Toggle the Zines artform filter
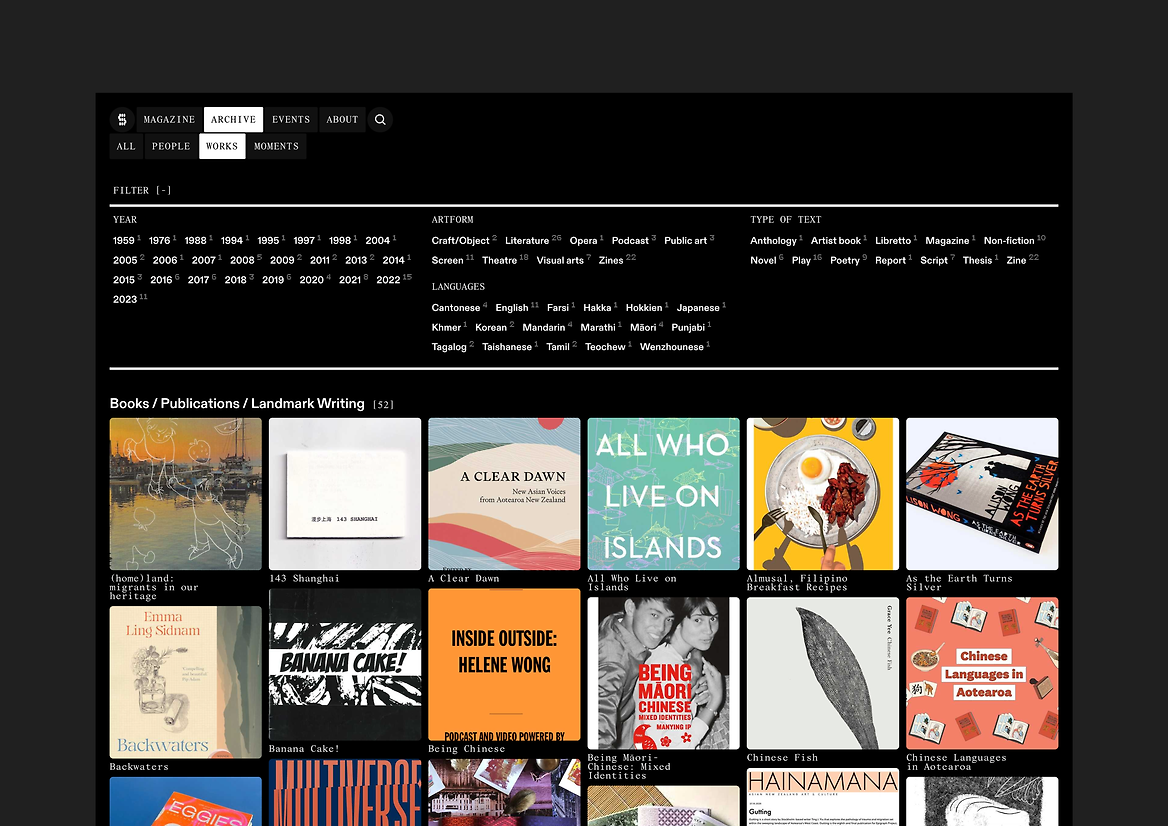The height and width of the screenshot is (826, 1168). (x=611, y=260)
